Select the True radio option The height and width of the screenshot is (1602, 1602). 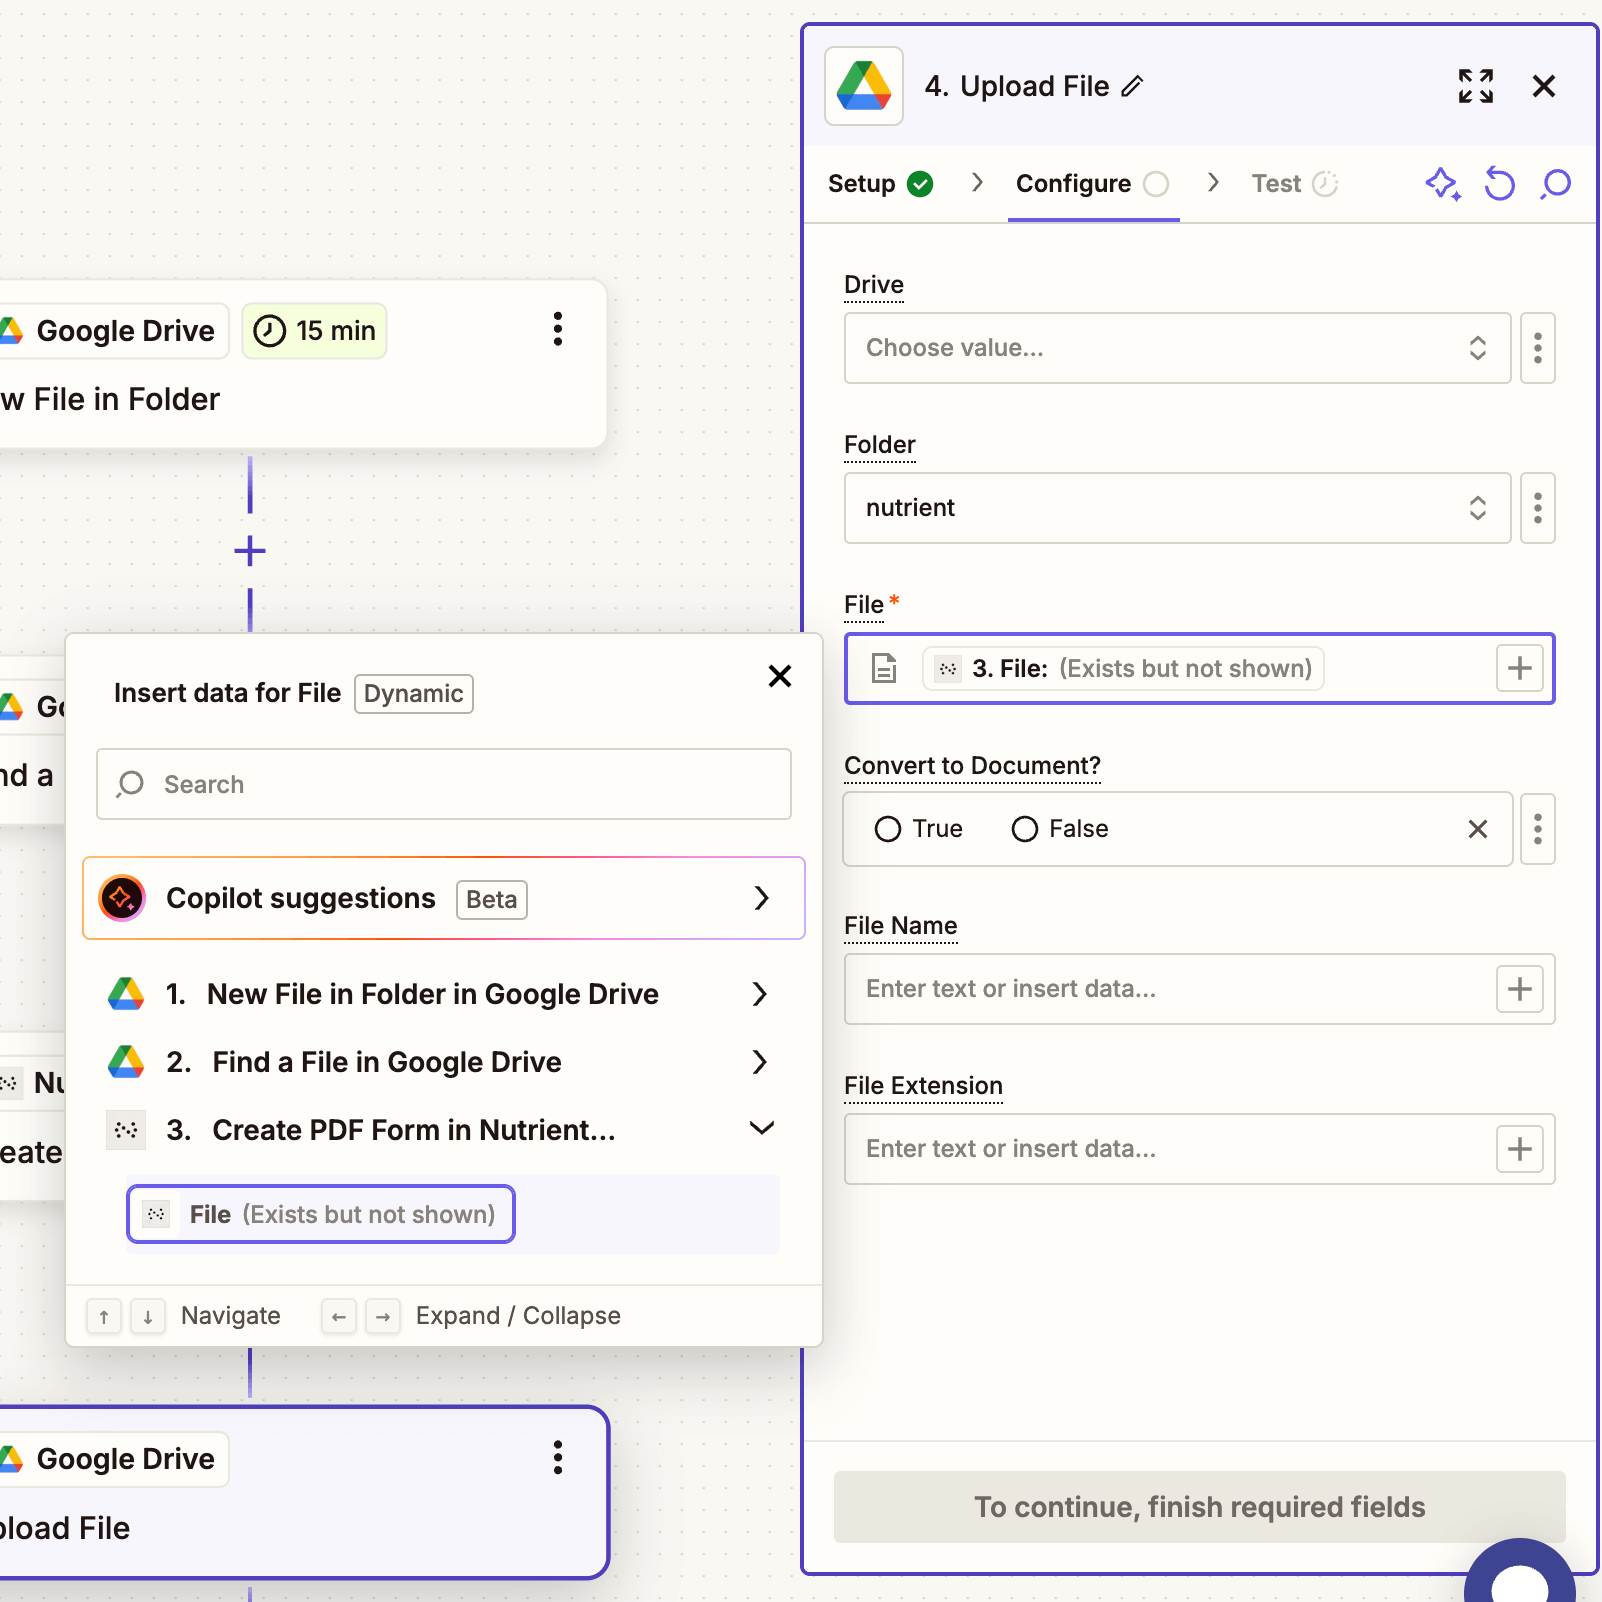pos(888,829)
